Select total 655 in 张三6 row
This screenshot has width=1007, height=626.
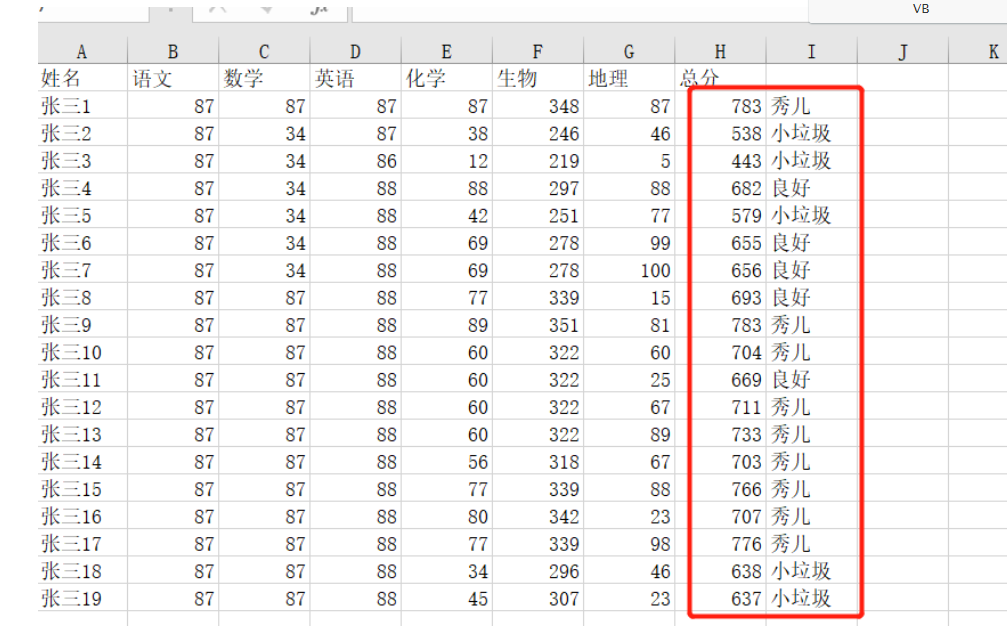[x=720, y=242]
